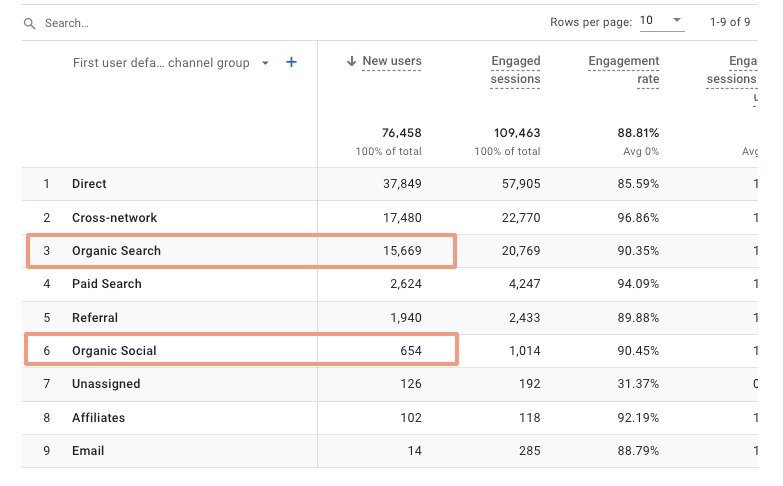Click the 88.79% engagement rate value

pos(638,451)
